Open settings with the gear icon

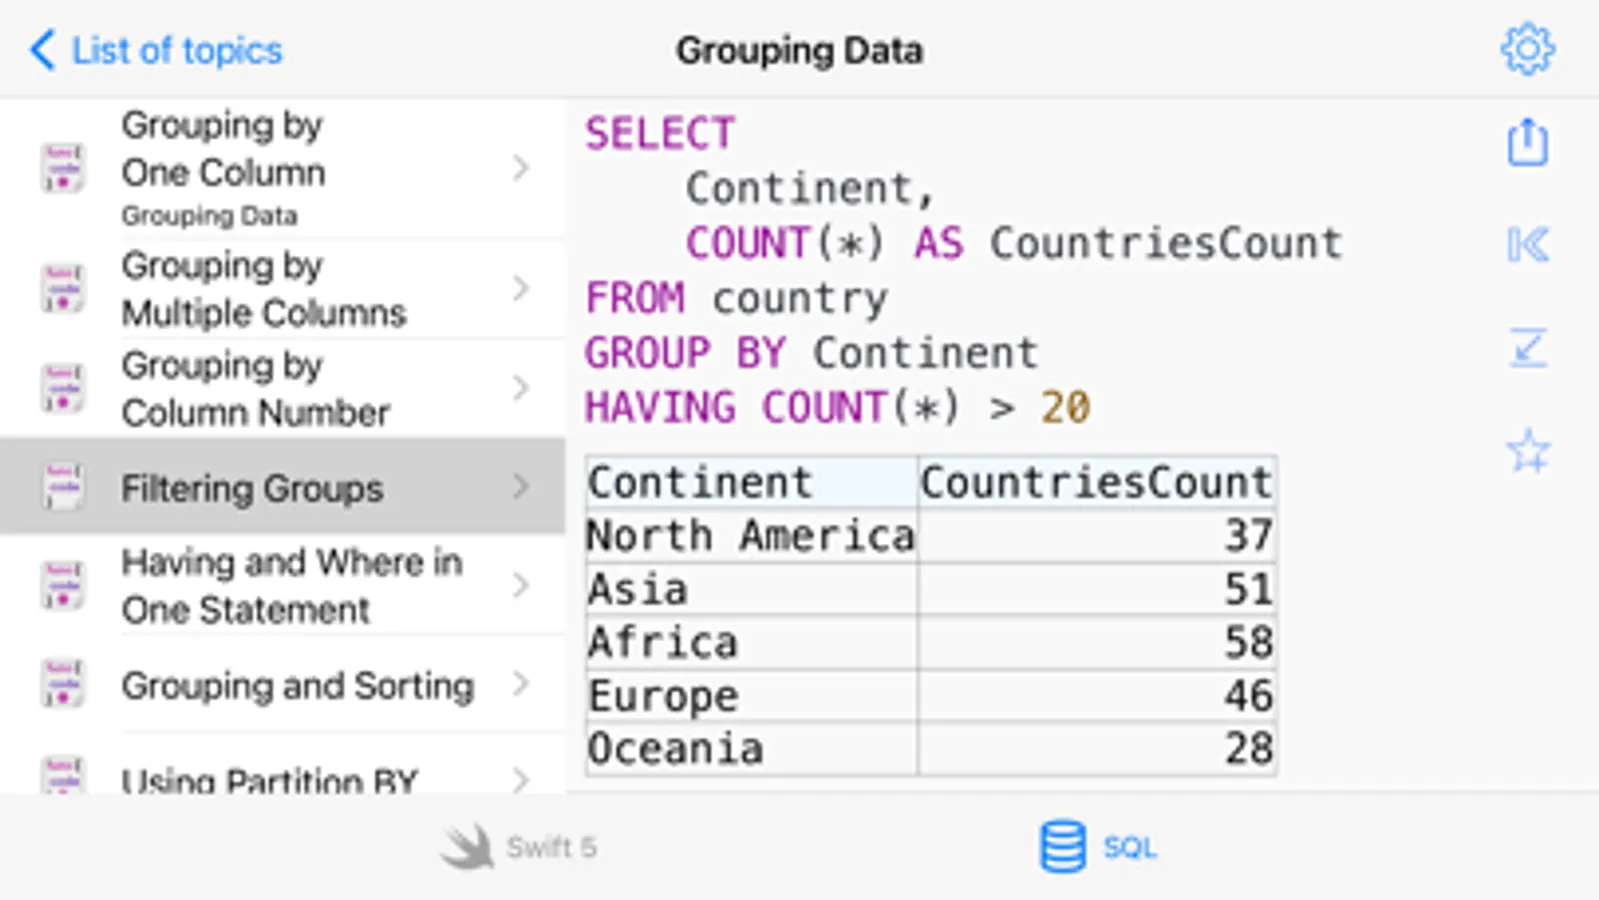(x=1527, y=49)
